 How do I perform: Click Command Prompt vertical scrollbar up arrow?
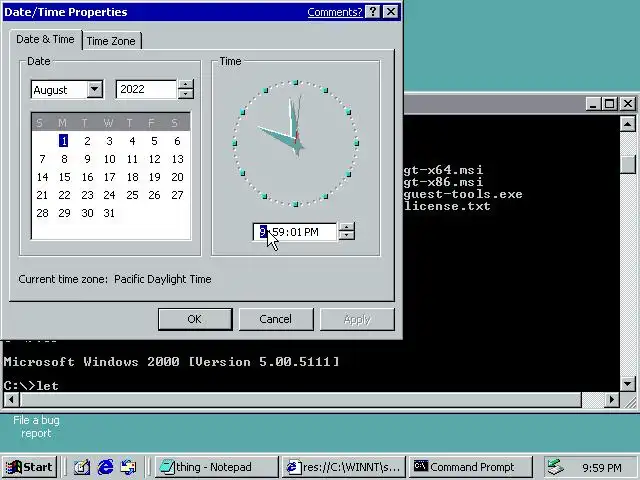[627, 124]
